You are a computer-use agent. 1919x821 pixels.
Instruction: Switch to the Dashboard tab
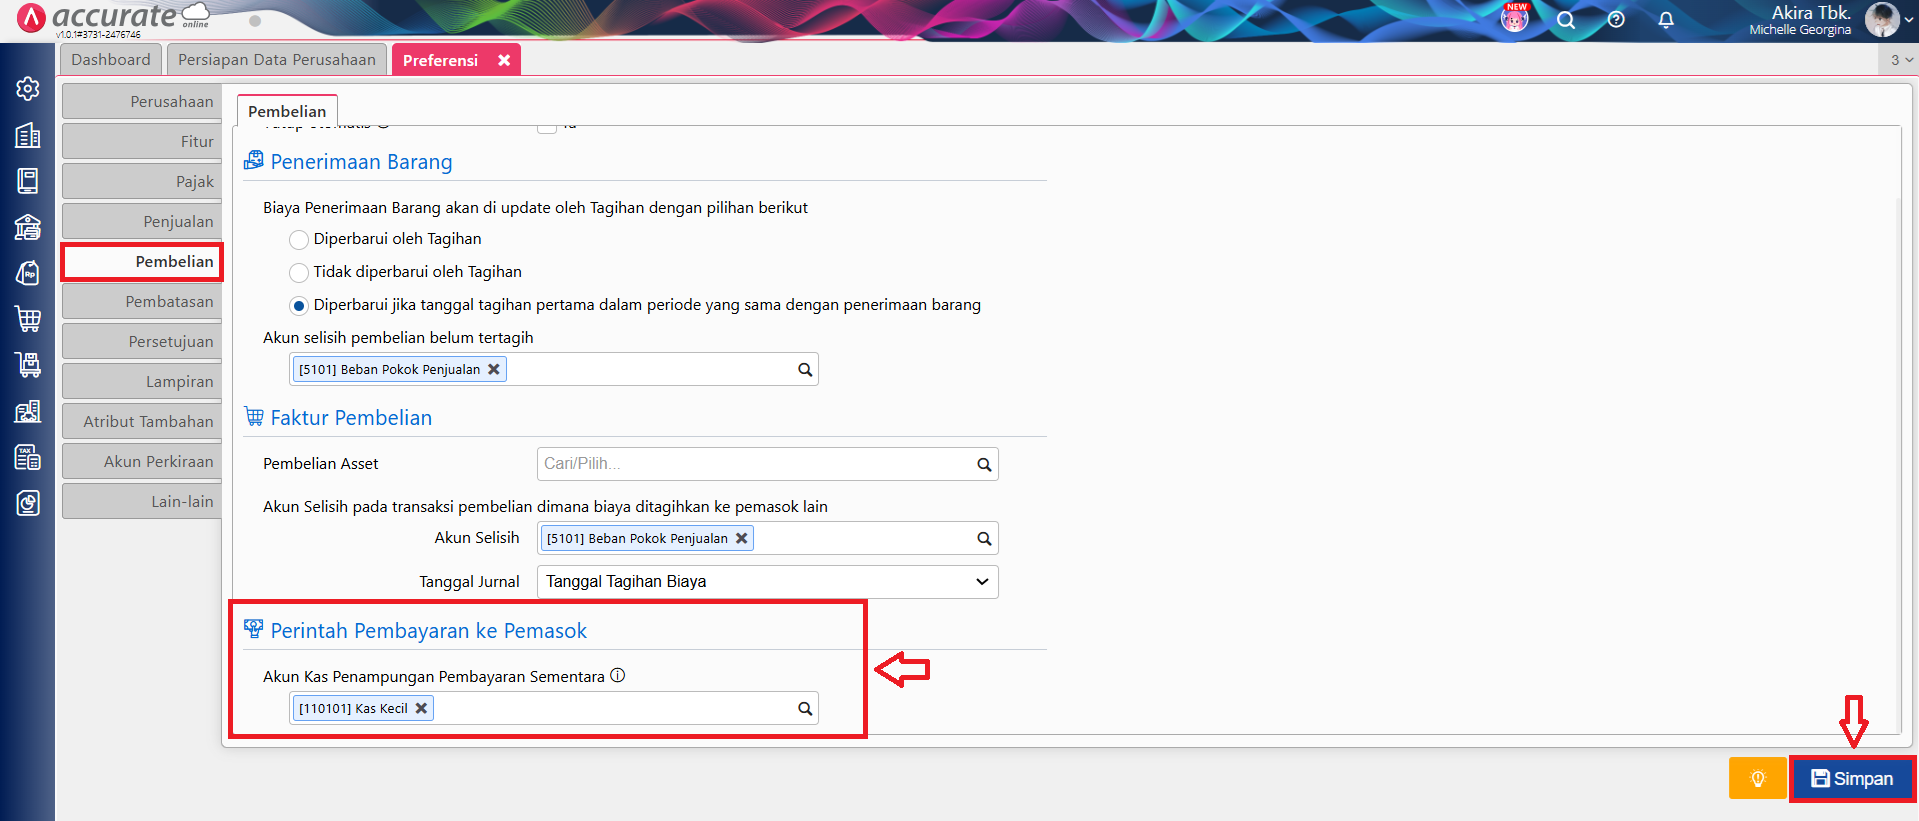110,60
